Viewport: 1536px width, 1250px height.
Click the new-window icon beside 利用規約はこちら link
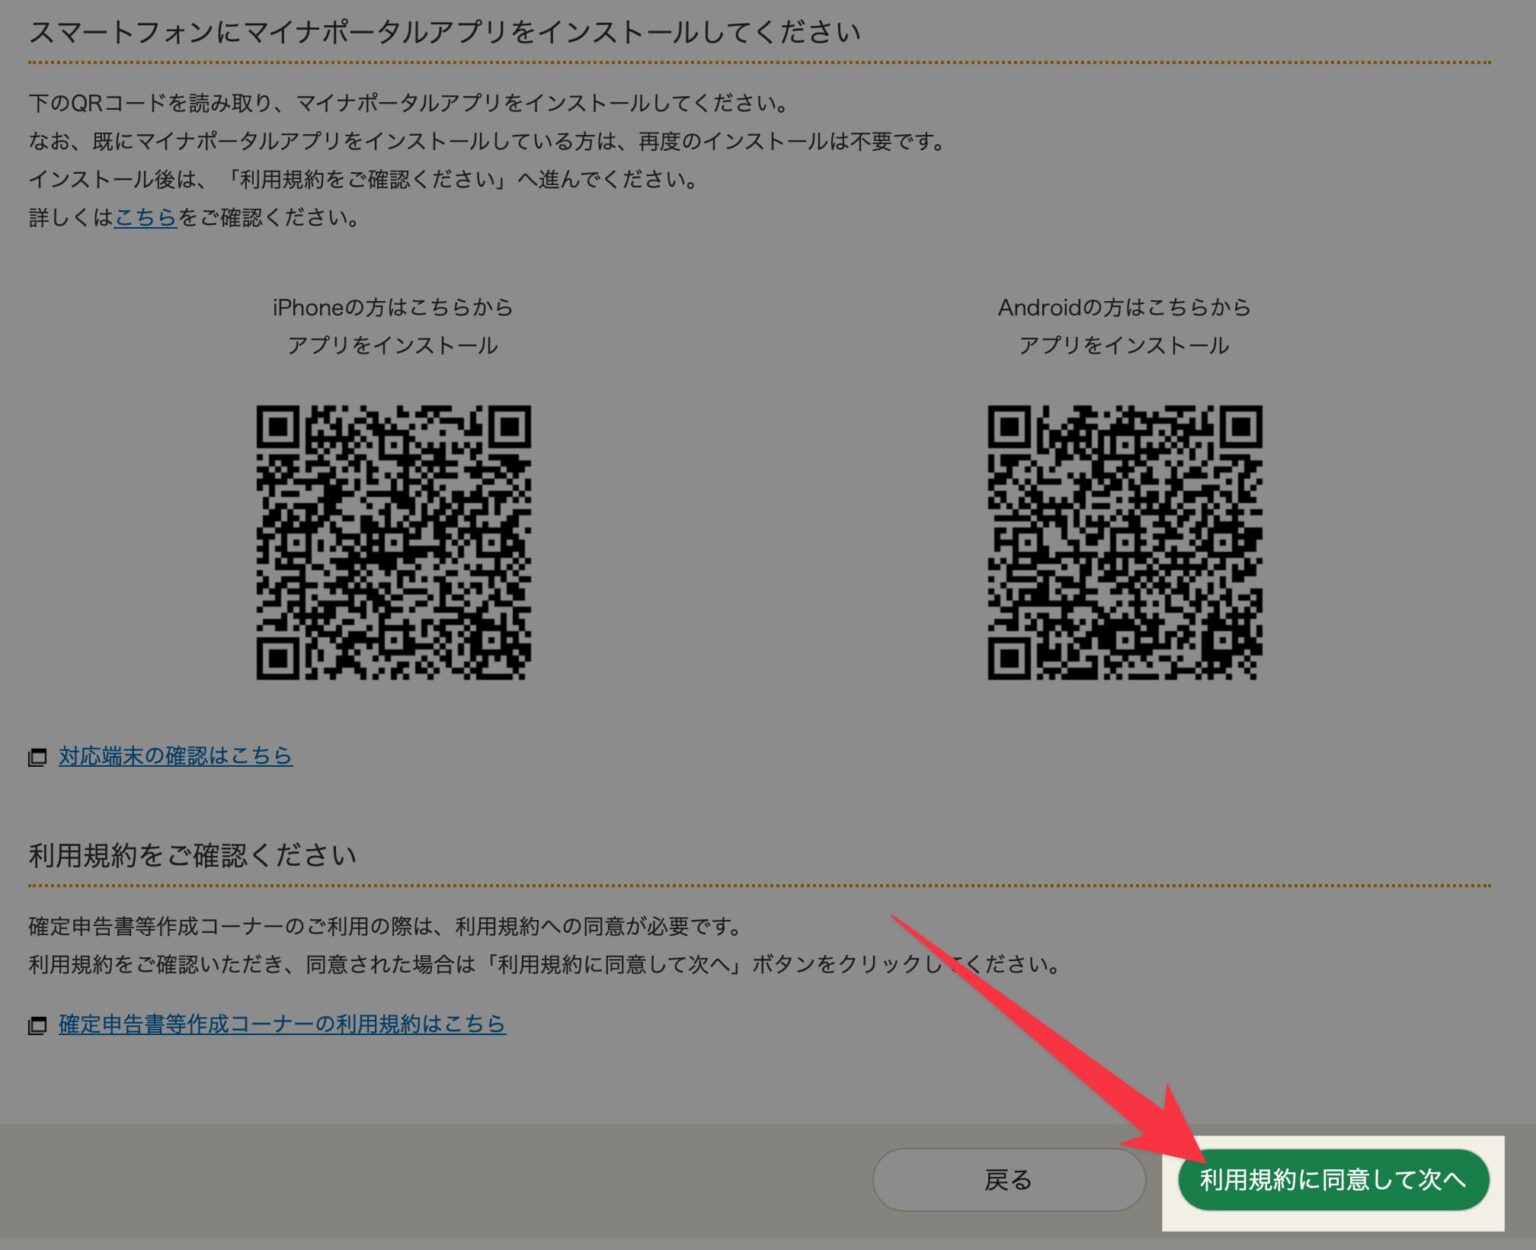click(38, 1025)
